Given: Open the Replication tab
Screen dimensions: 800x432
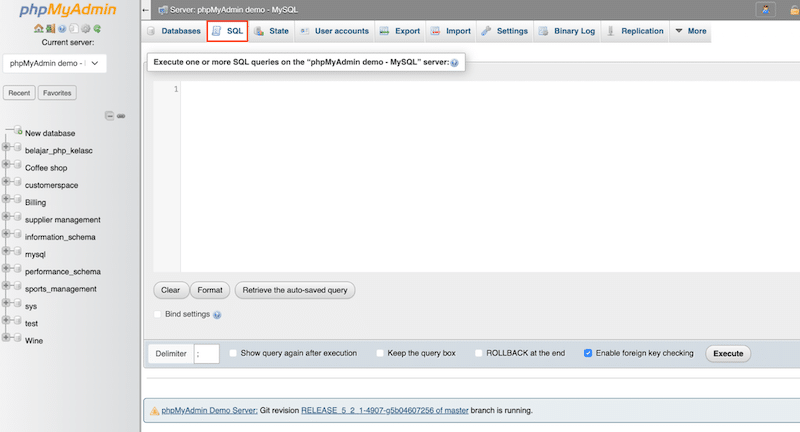Looking at the screenshot, I should (635, 31).
